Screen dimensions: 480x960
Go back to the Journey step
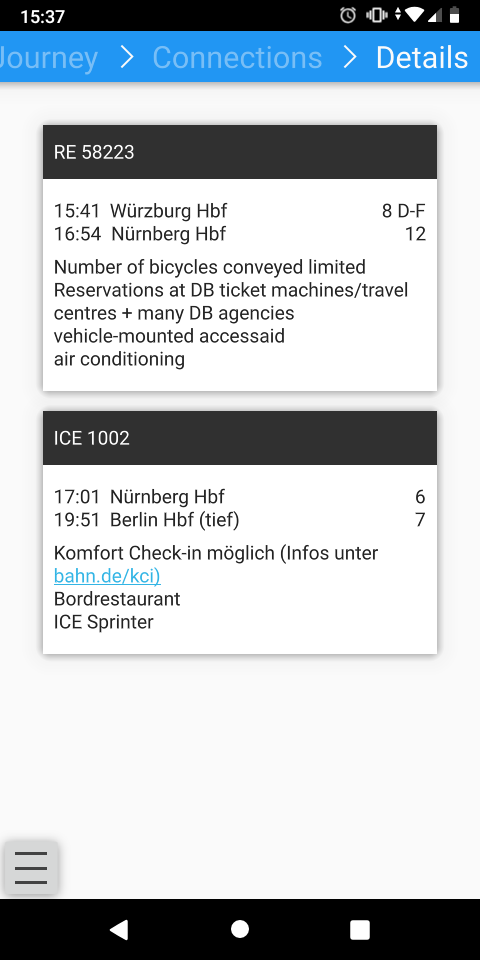49,58
